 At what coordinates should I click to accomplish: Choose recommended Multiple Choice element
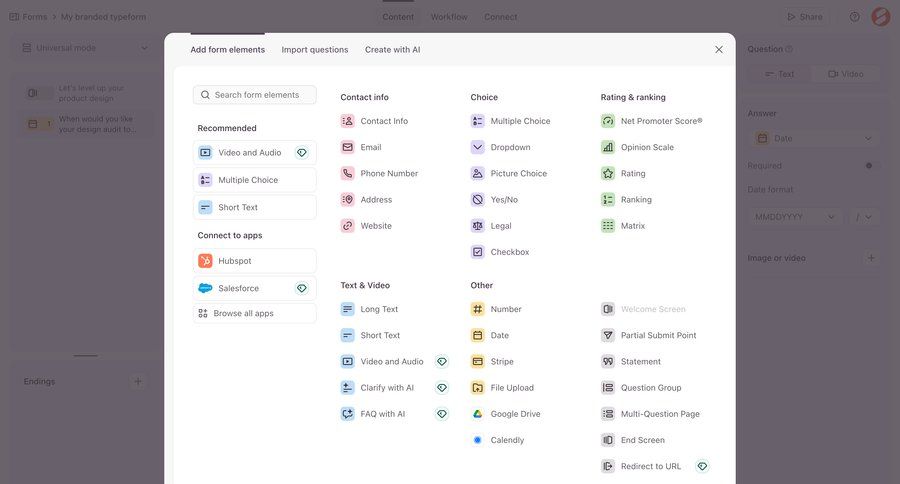[255, 180]
